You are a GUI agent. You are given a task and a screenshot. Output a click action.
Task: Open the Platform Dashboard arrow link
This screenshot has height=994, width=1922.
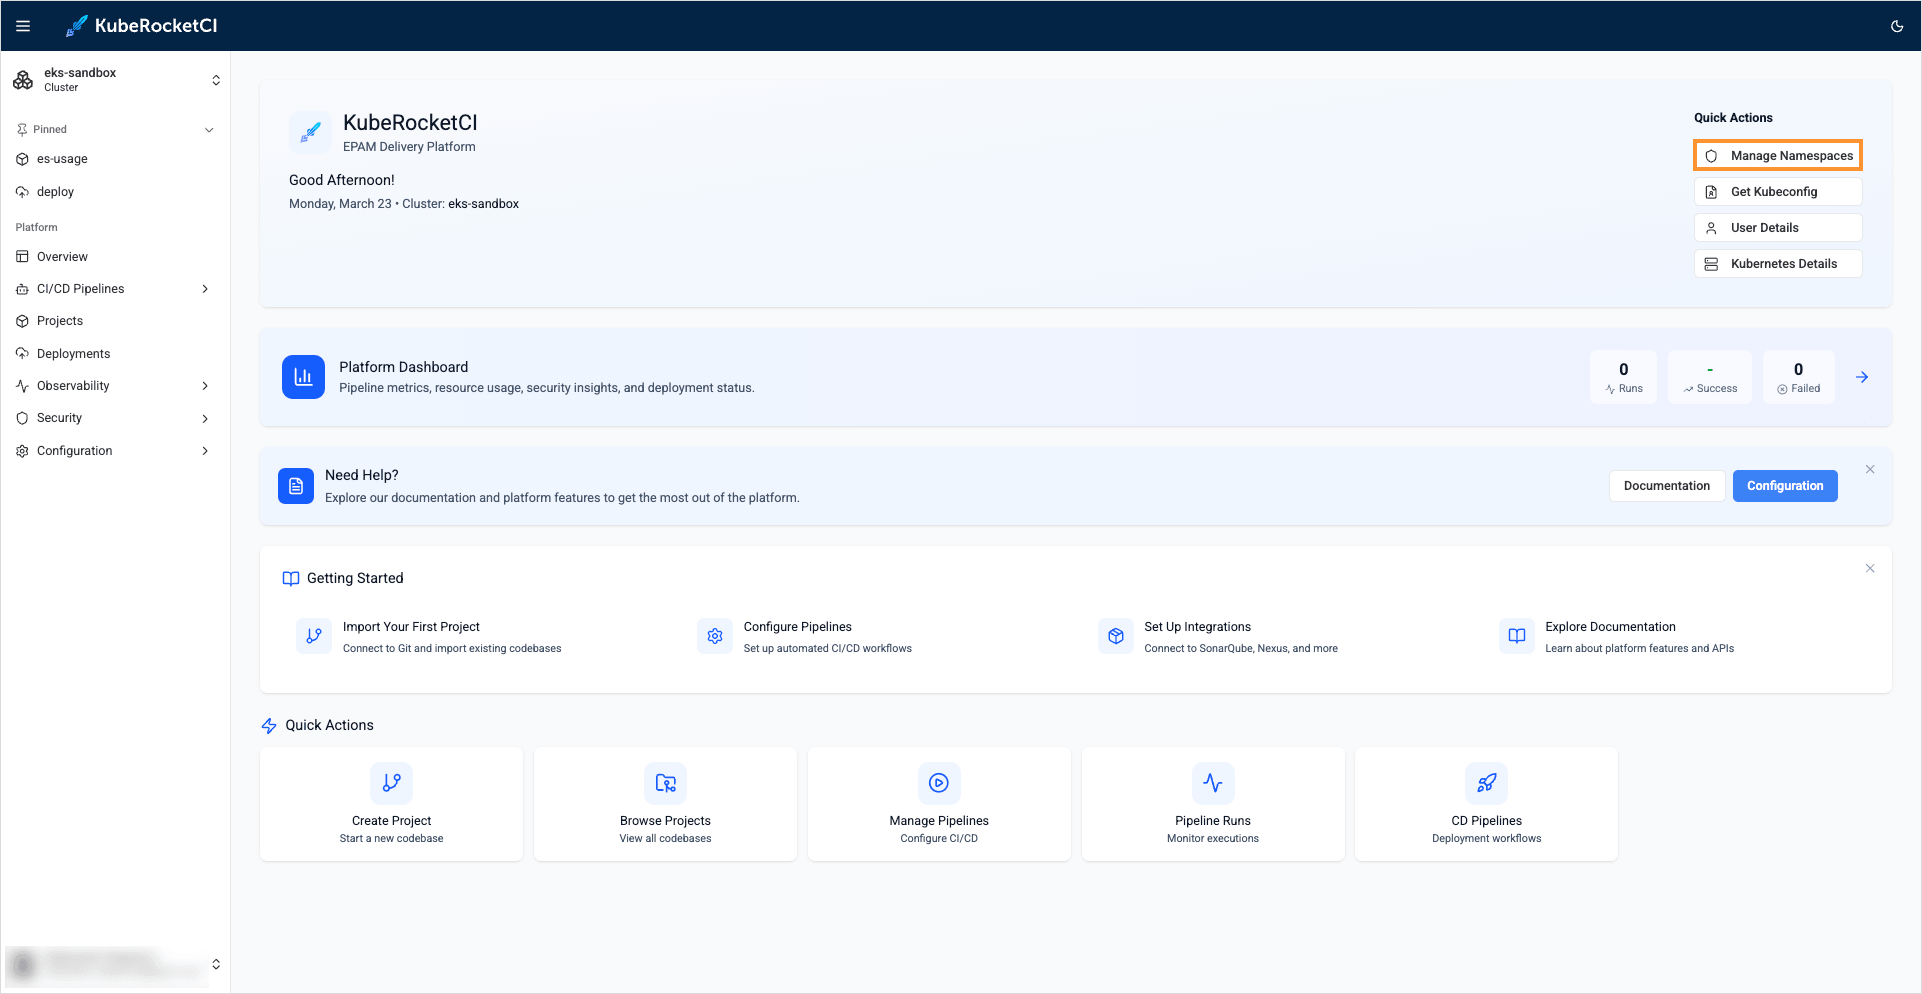(x=1861, y=377)
